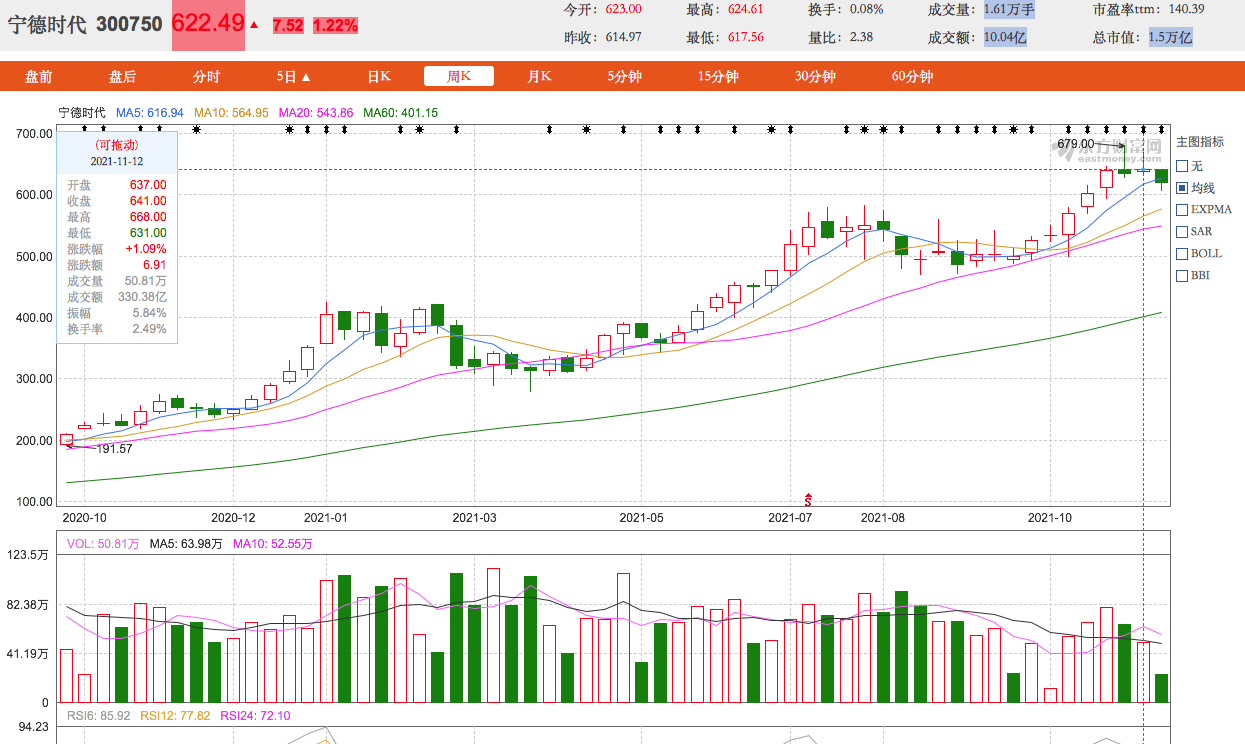Switch to the 5分钟 chart tab
This screenshot has width=1245, height=744.
pyautogui.click(x=625, y=77)
